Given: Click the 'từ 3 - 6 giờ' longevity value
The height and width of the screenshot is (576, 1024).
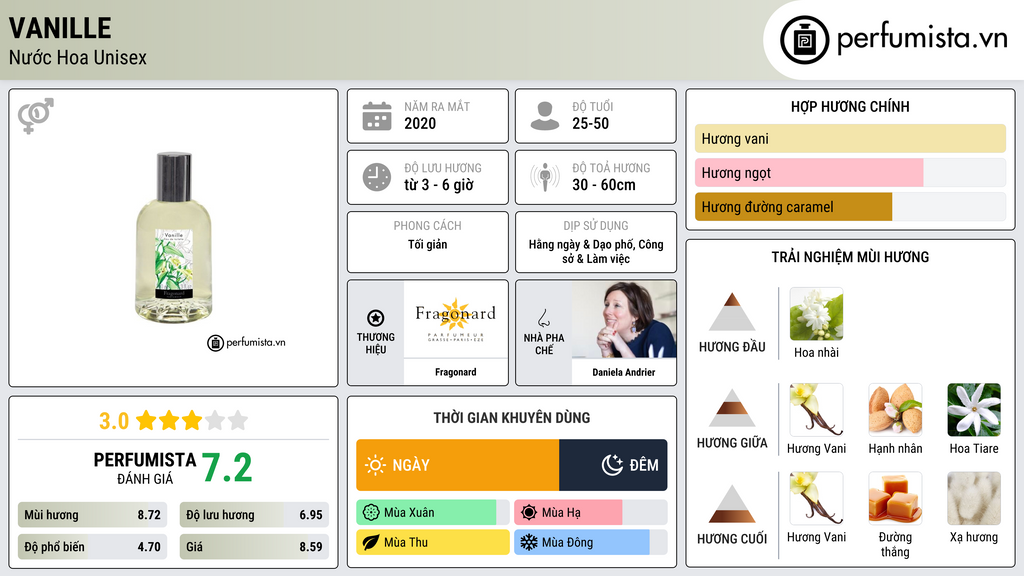Looking at the screenshot, I should click(x=439, y=185).
